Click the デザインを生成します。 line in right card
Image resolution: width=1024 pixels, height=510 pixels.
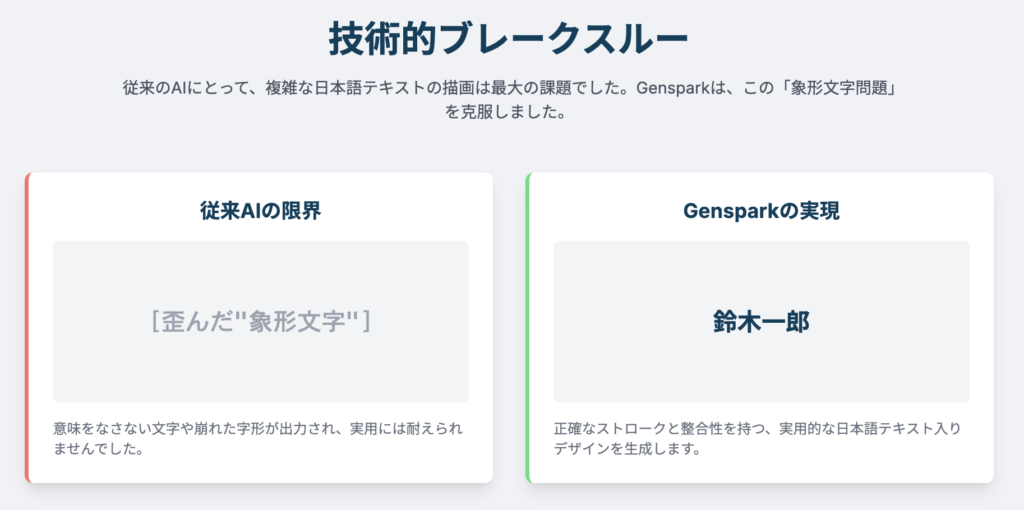(x=627, y=449)
